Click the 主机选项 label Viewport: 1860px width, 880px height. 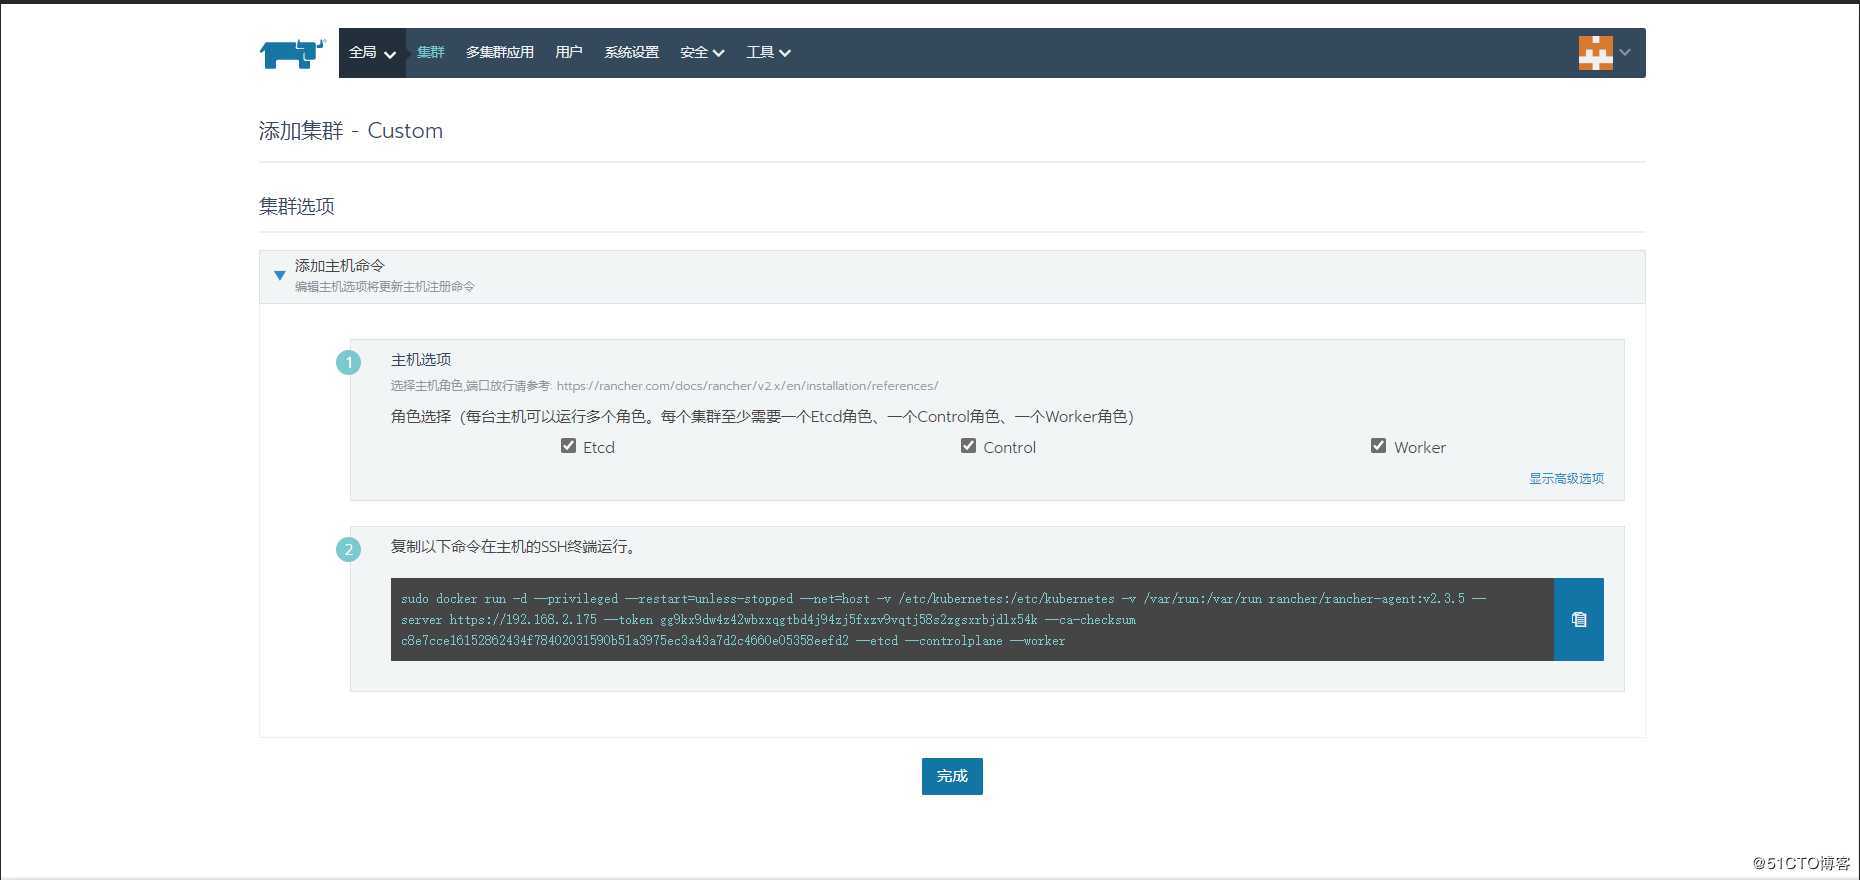click(421, 360)
